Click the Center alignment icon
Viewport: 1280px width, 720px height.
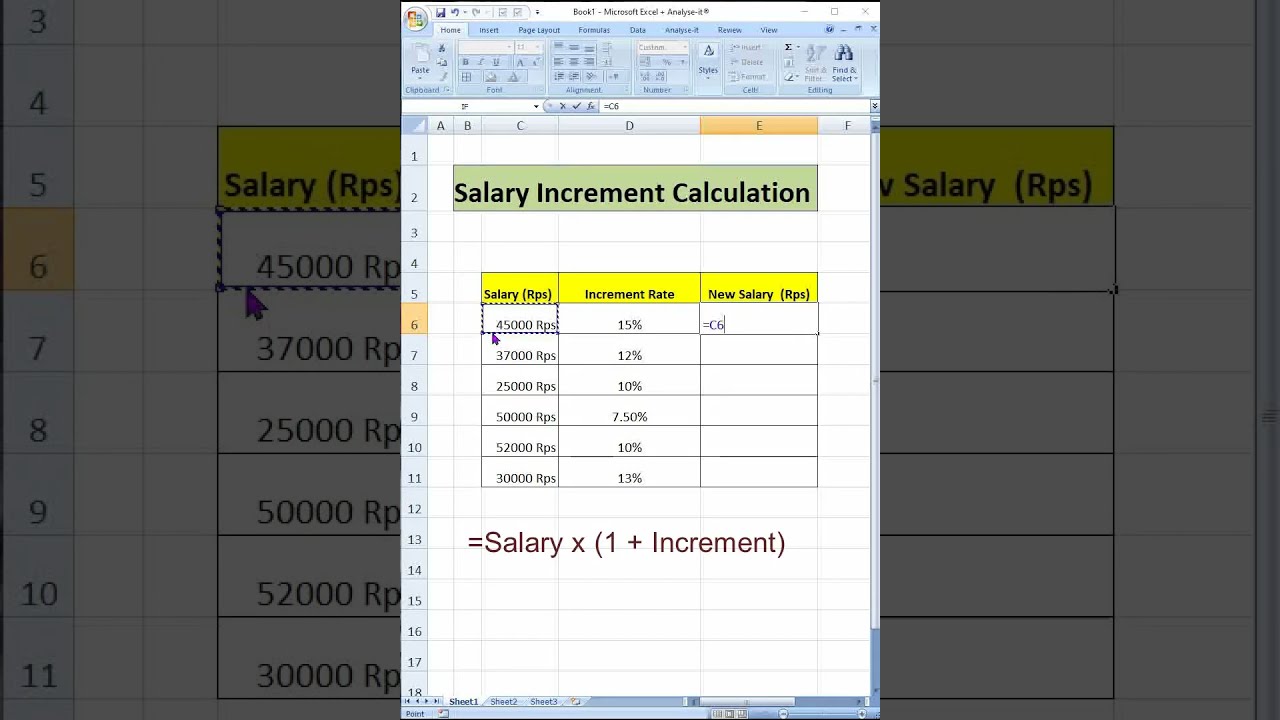pyautogui.click(x=574, y=62)
